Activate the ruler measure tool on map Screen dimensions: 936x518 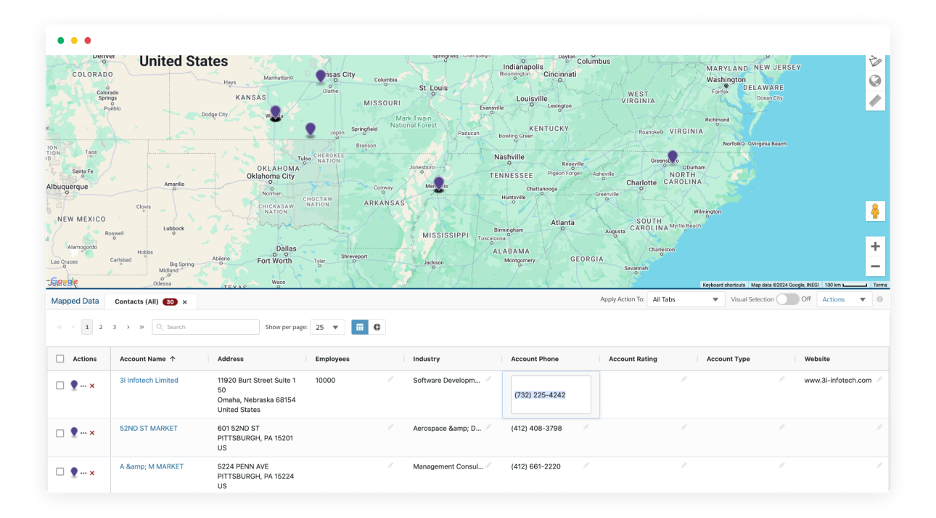click(875, 101)
